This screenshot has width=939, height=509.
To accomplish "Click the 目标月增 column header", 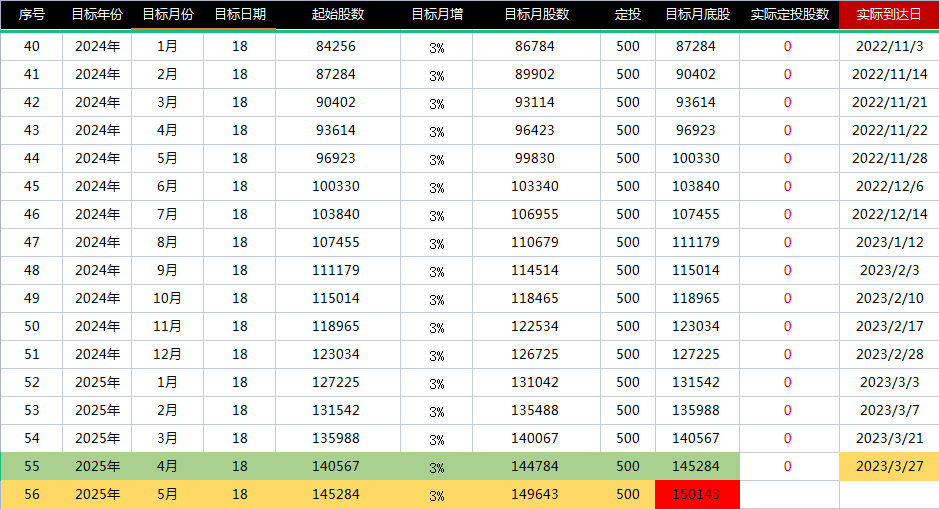I will click(437, 14).
